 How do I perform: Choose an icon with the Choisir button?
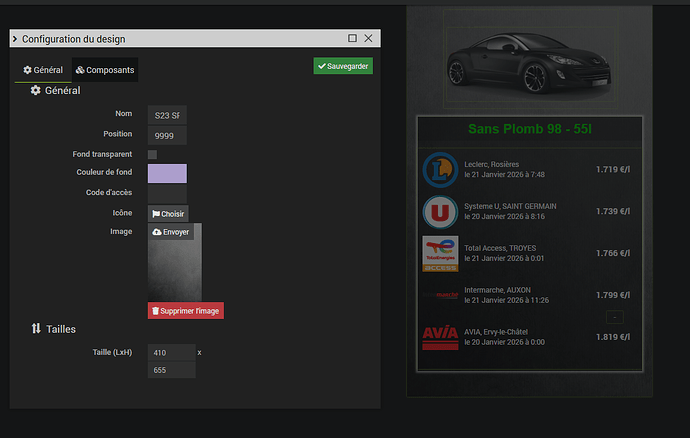click(x=168, y=214)
